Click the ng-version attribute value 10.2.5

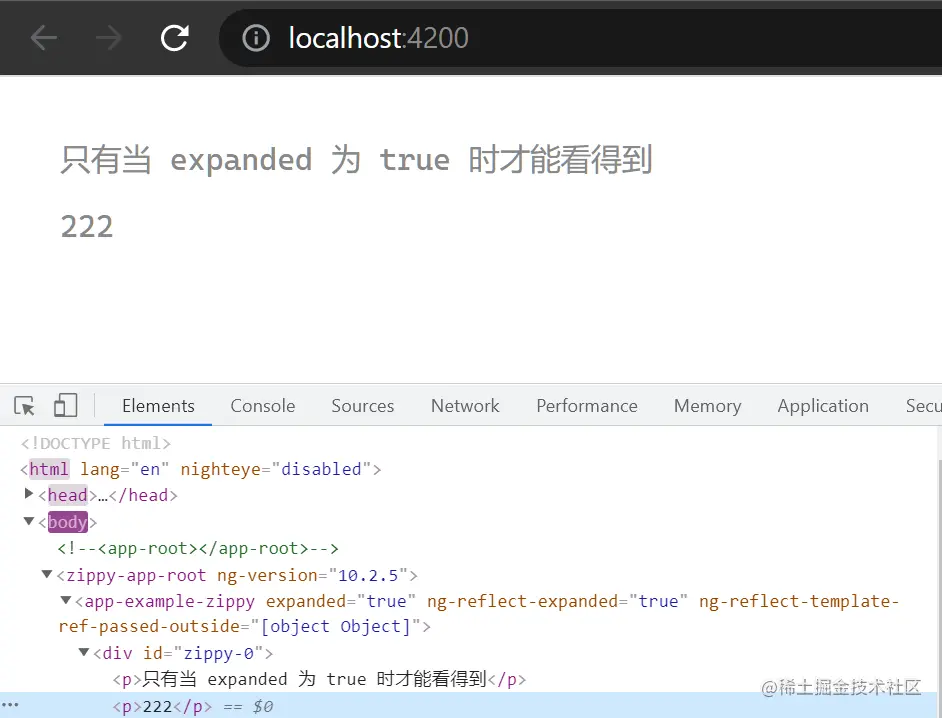point(368,576)
